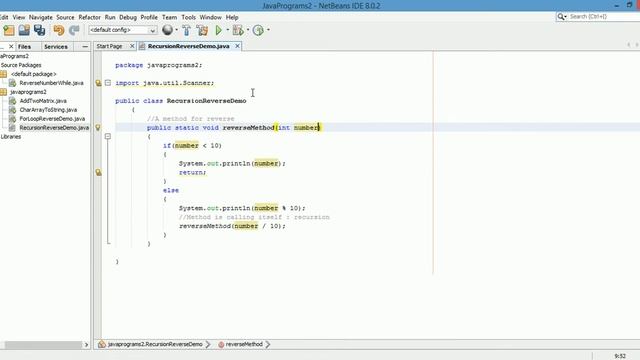Screen dimensions: 640x360
Task: Select CharArrayToString.java in tree
Action: coord(48,110)
